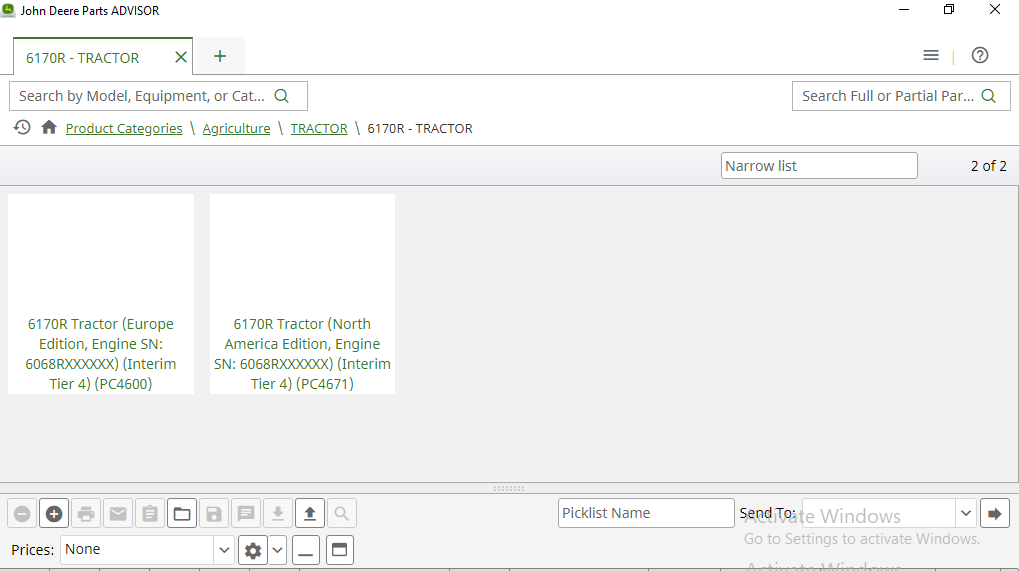
Task: Minimize the picklist panel
Action: (307, 550)
